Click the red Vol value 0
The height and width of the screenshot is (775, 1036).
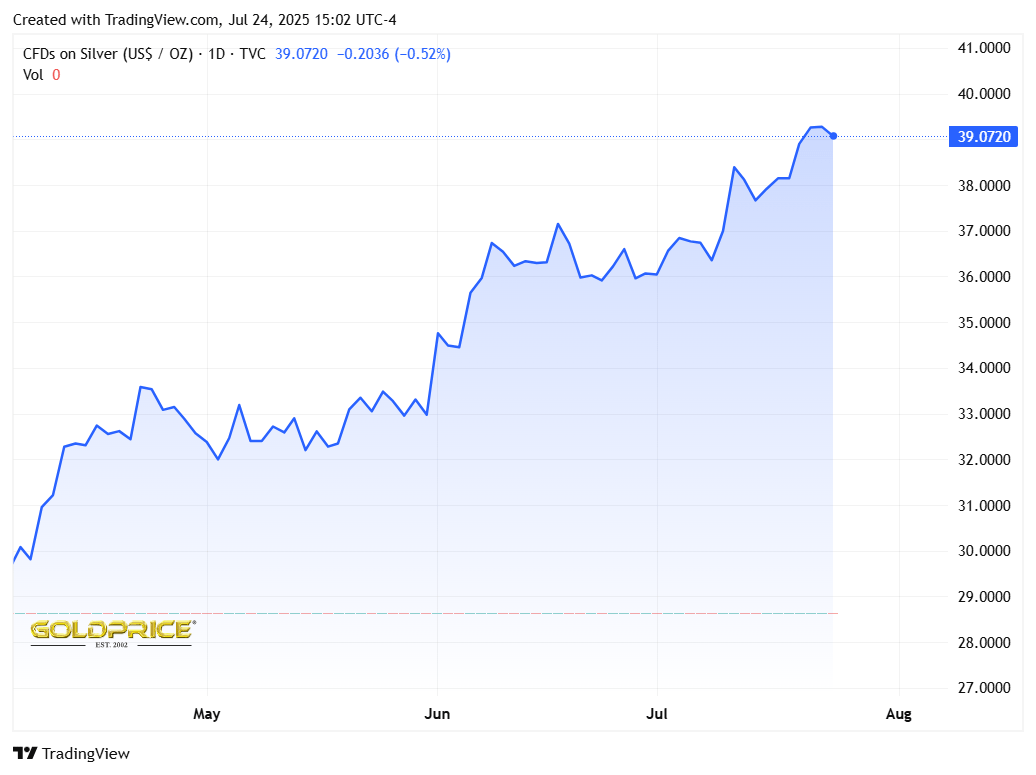56,74
